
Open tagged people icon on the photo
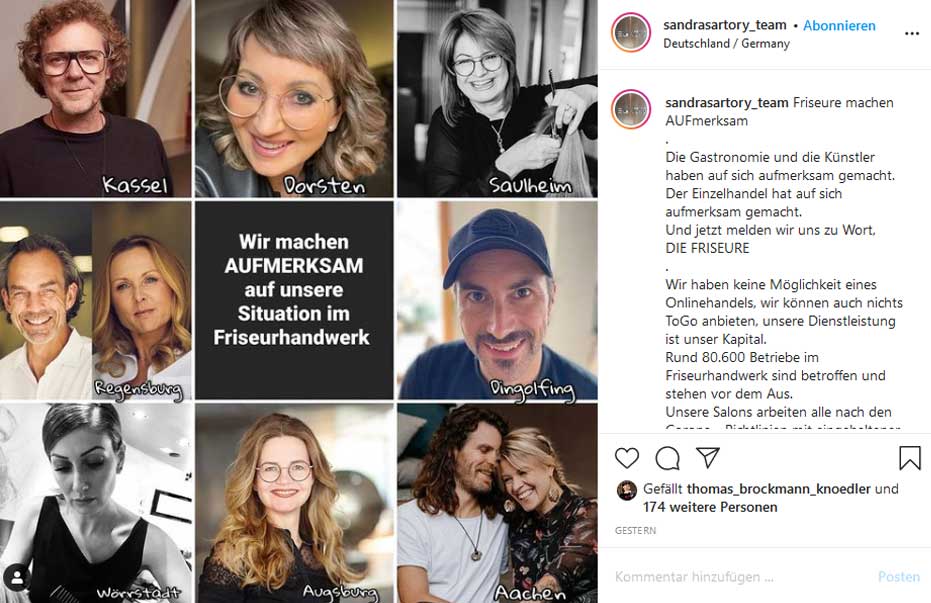click(16, 577)
